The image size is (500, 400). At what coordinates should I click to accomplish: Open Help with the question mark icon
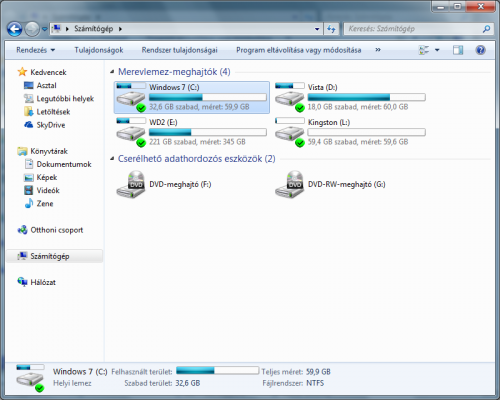pos(480,50)
